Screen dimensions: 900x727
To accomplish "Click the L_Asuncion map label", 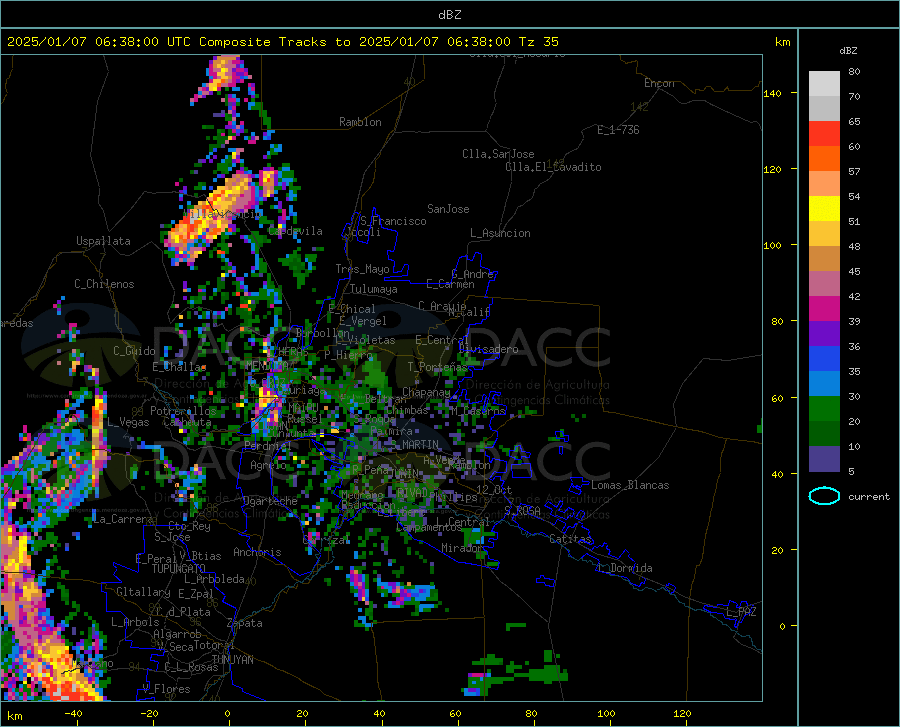I will [x=500, y=233].
